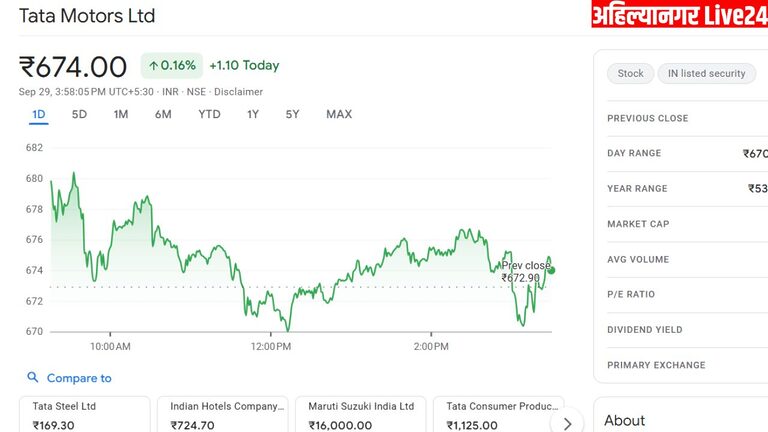
Task: Switch to the 5D chart range
Action: pyautogui.click(x=79, y=114)
